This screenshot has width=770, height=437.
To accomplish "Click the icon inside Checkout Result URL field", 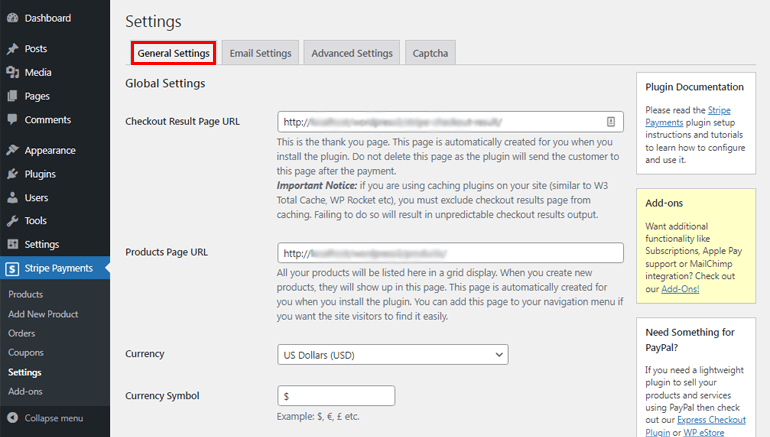I will pyautogui.click(x=610, y=122).
